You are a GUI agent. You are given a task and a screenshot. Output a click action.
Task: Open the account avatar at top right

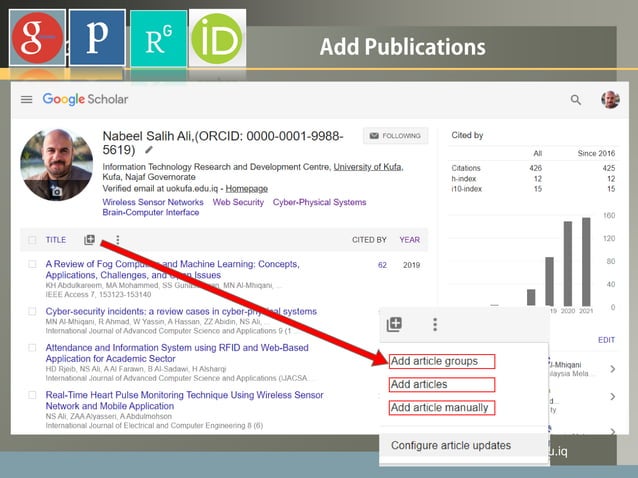tap(610, 100)
